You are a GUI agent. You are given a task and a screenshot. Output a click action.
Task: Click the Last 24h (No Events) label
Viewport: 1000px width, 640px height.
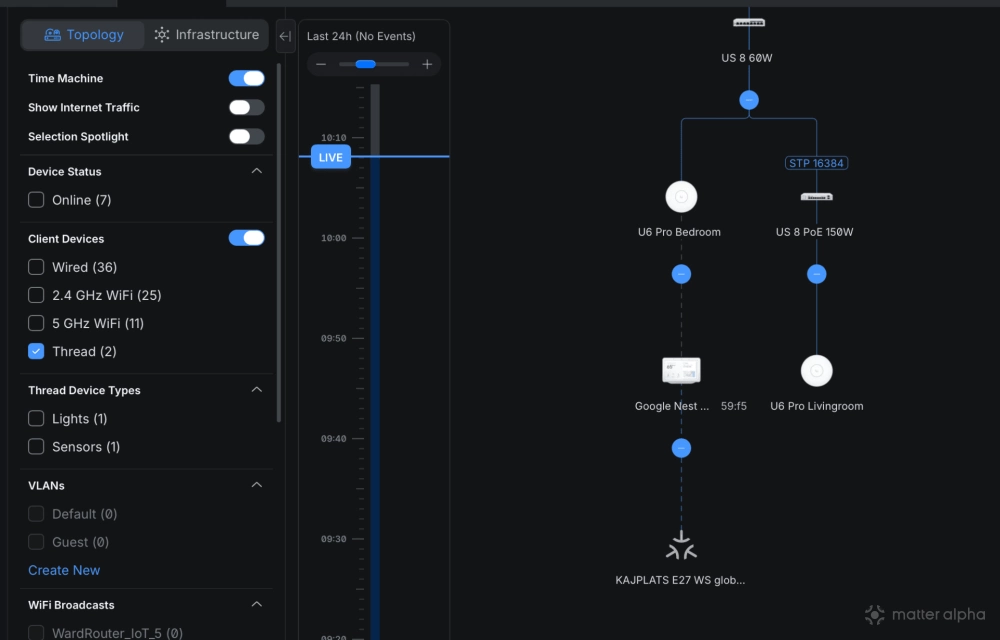point(361,36)
